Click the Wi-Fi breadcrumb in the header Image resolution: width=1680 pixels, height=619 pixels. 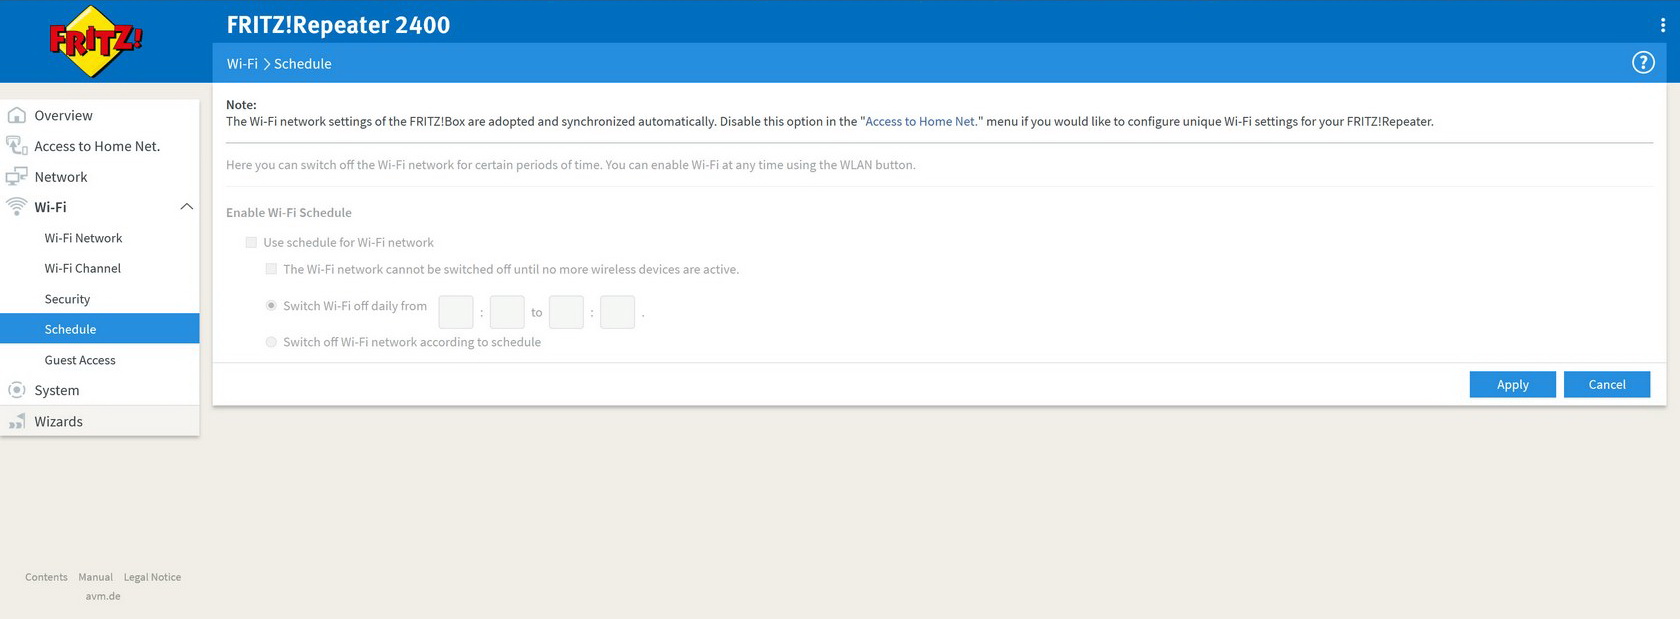(242, 63)
